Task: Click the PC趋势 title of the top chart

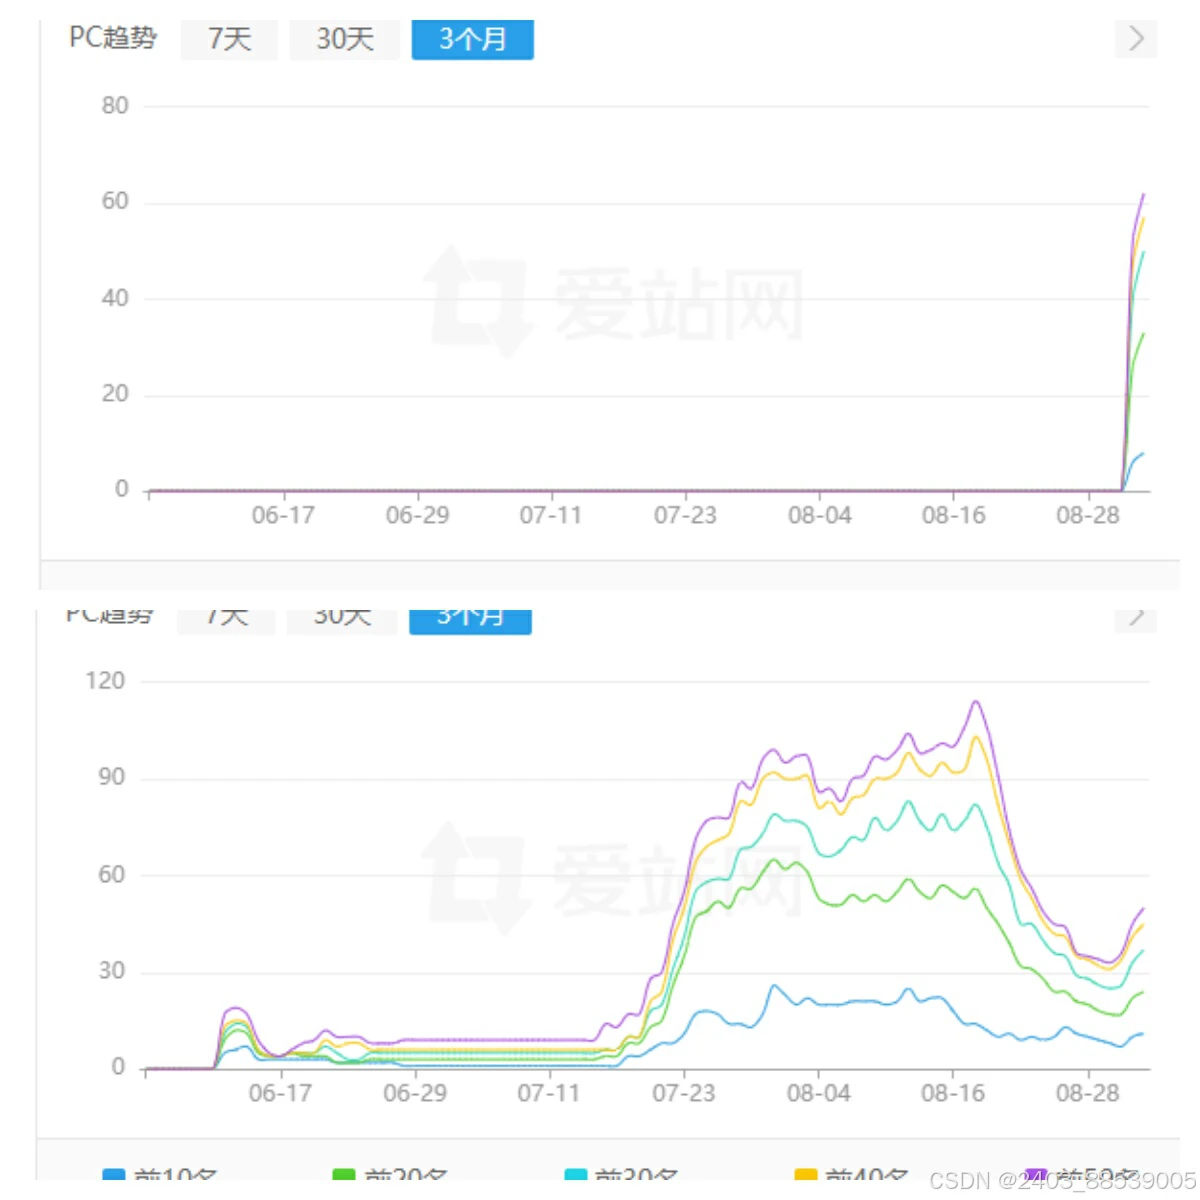Action: pyautogui.click(x=110, y=38)
